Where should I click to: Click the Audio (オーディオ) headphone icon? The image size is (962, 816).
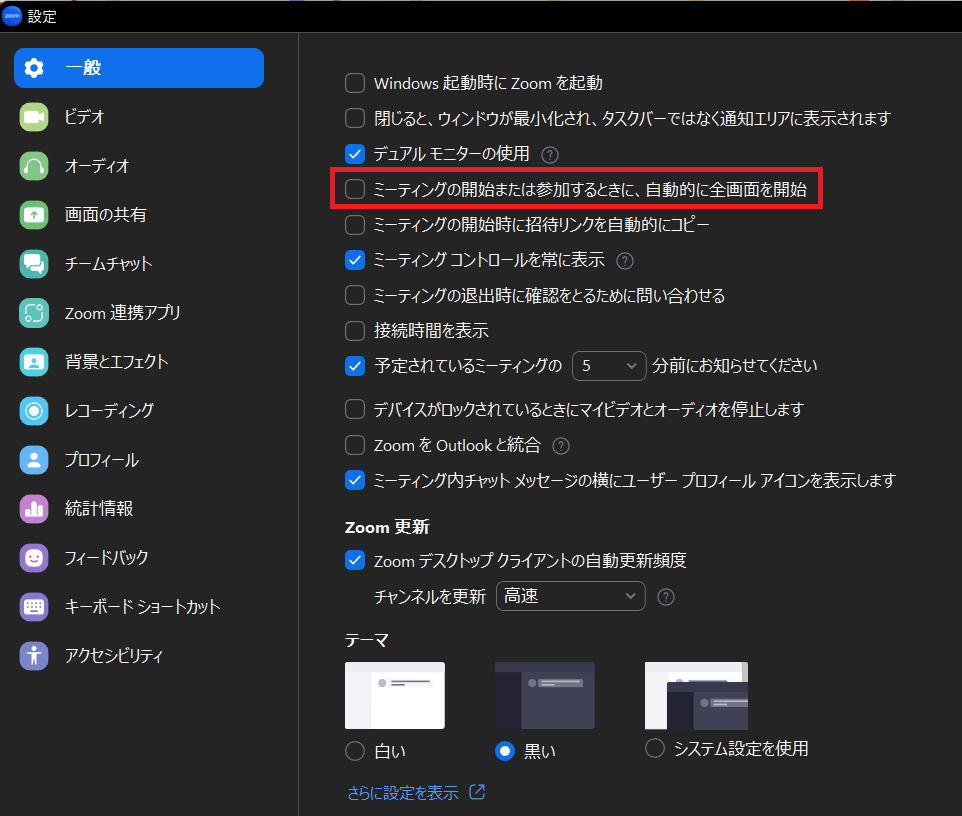click(34, 166)
